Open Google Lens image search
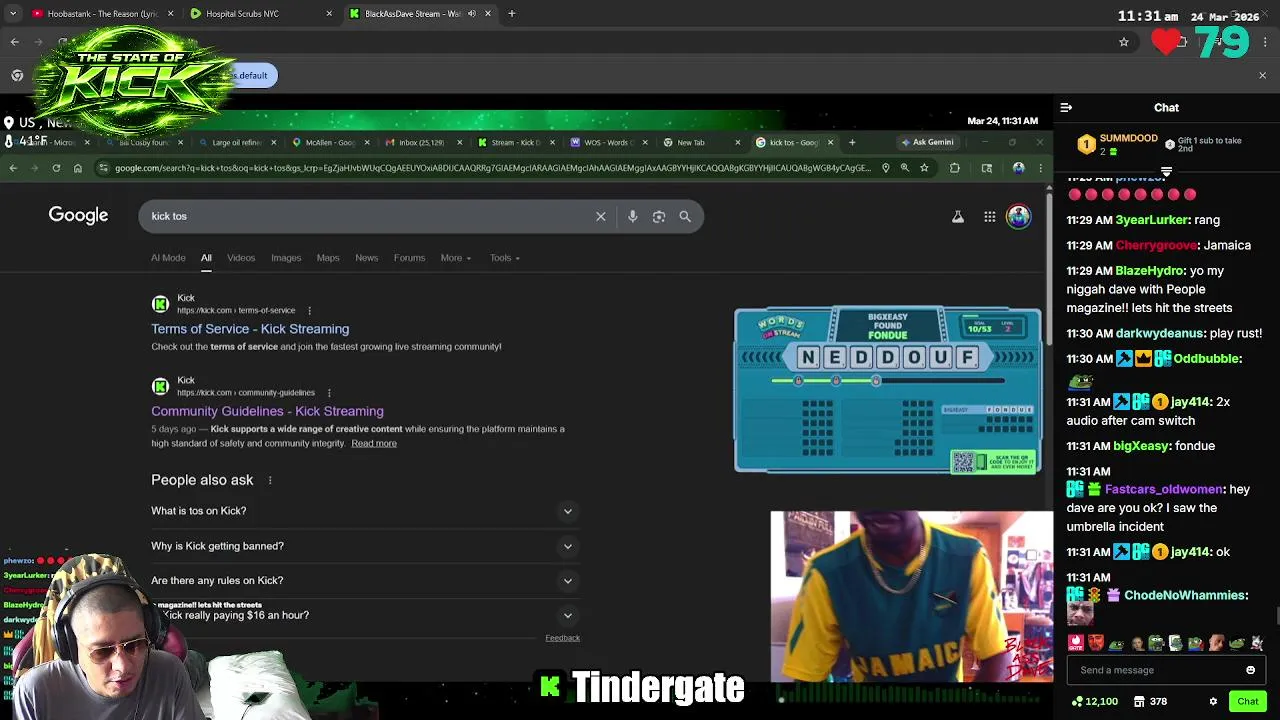 coord(659,216)
